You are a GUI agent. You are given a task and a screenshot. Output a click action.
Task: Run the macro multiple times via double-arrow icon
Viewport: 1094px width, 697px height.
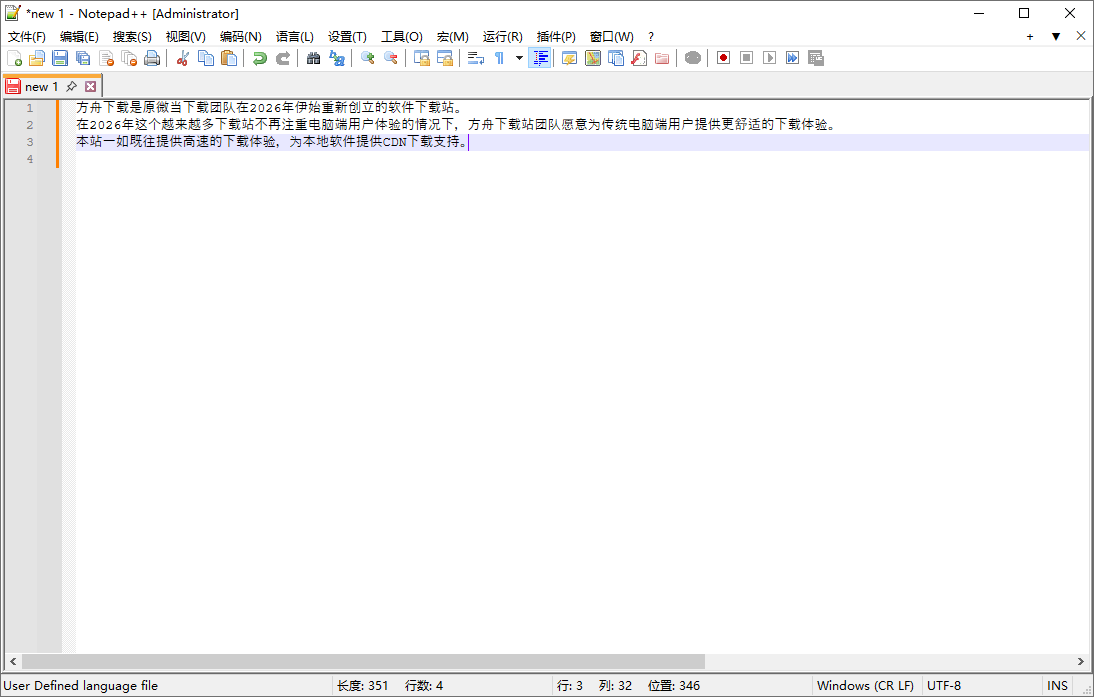click(x=792, y=58)
